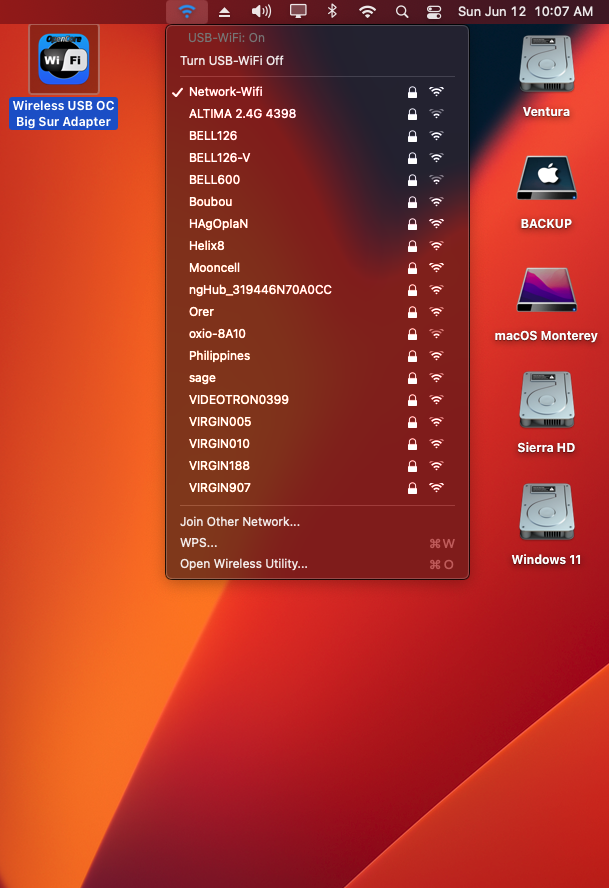Click the display monitor icon in menu bar
This screenshot has width=609, height=888.
[x=298, y=11]
